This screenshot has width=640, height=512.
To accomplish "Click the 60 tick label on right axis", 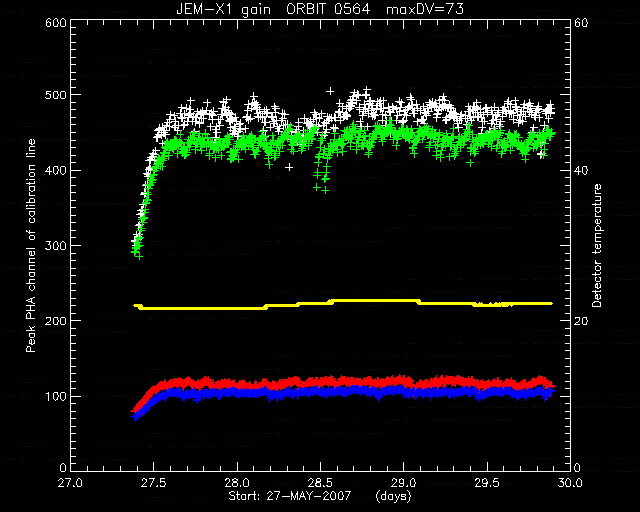I will click(x=582, y=23).
